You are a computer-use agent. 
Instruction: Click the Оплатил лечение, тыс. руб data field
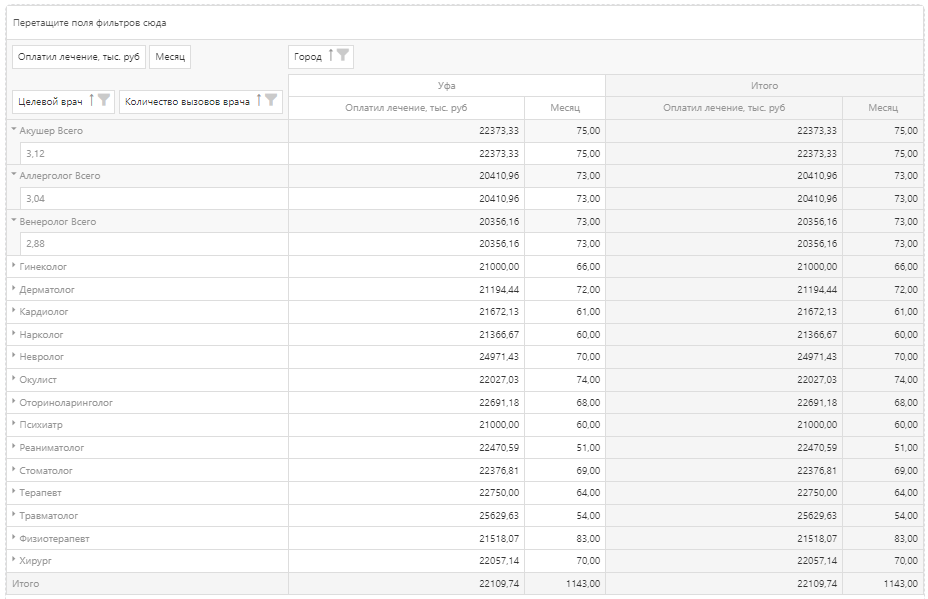pyautogui.click(x=79, y=57)
